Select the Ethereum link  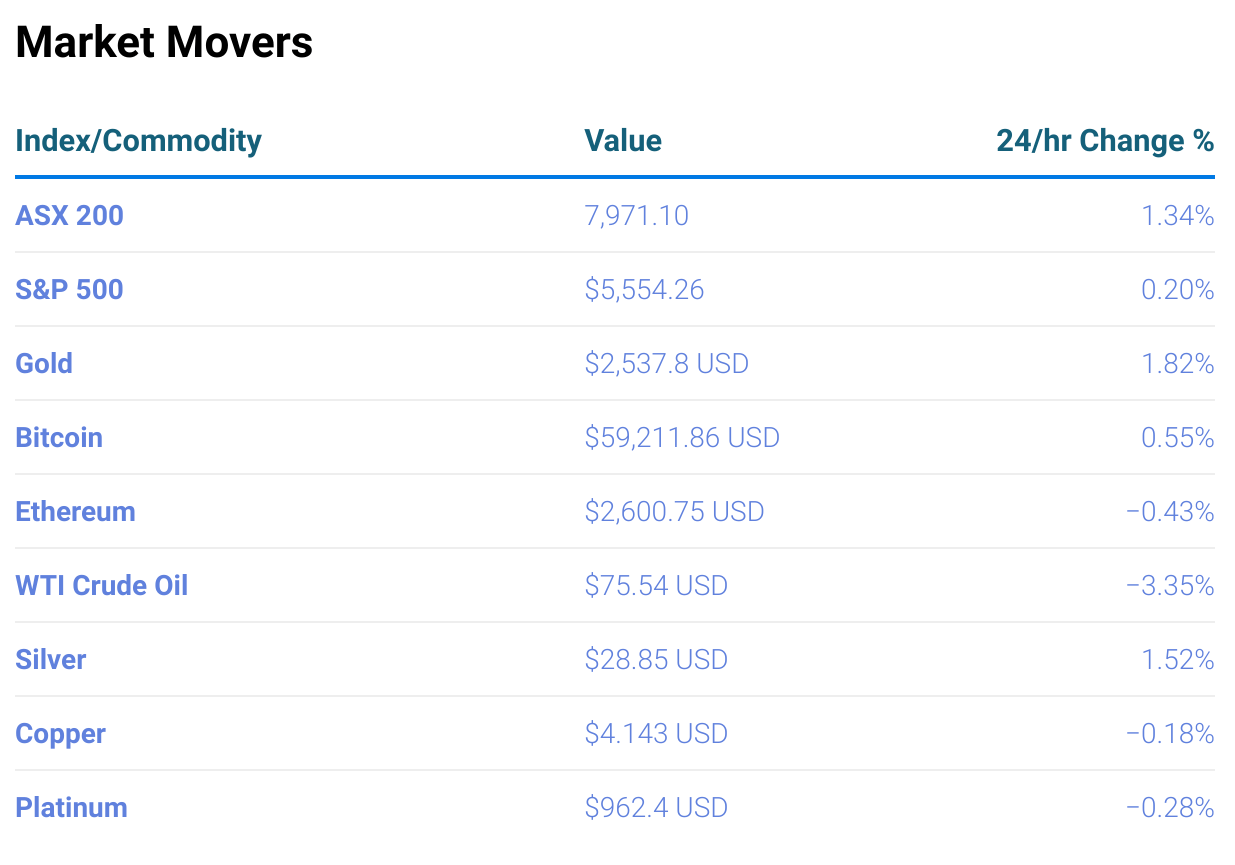pos(75,511)
